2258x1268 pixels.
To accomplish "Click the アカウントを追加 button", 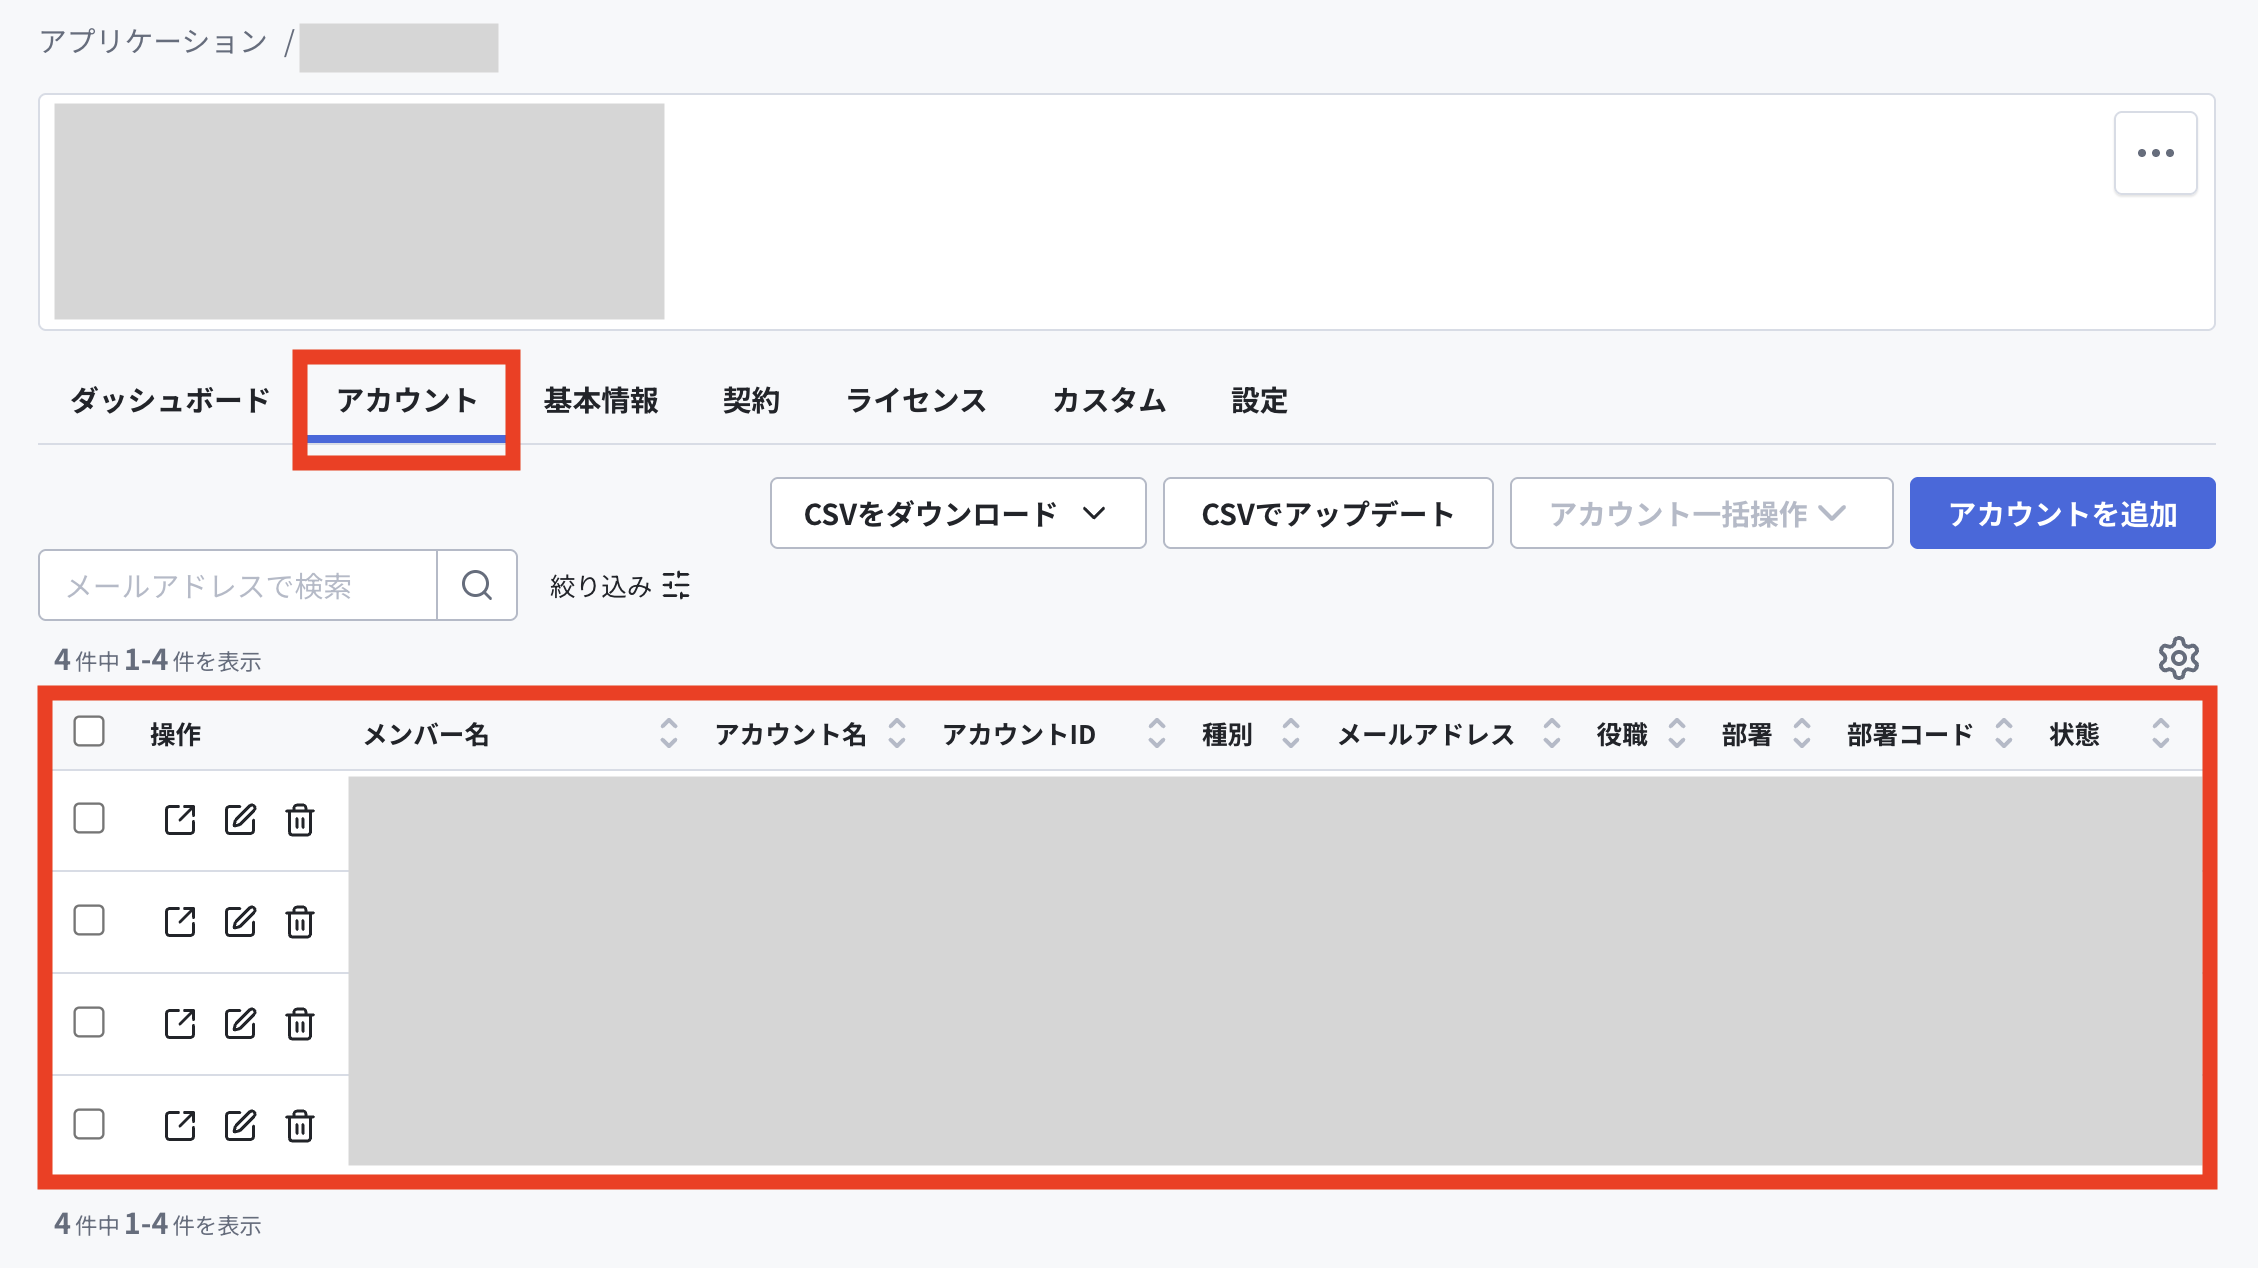I will (2062, 513).
